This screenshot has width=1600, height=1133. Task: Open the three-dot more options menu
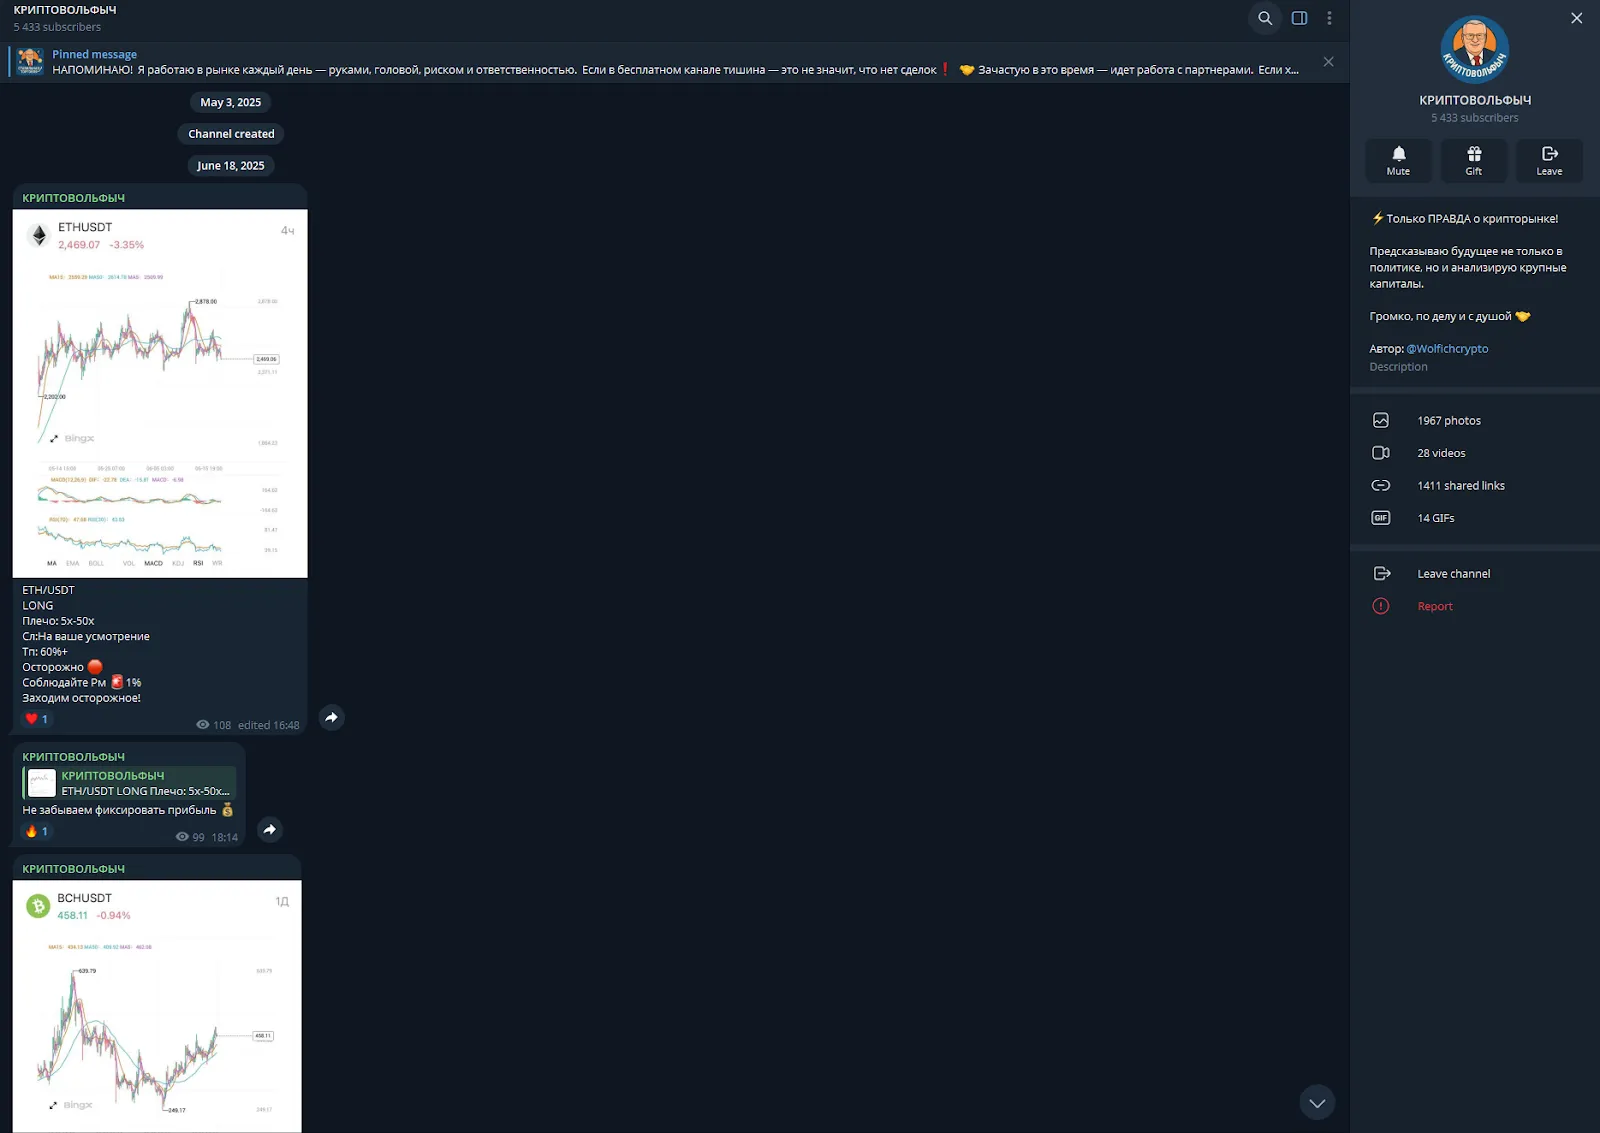1329,18
